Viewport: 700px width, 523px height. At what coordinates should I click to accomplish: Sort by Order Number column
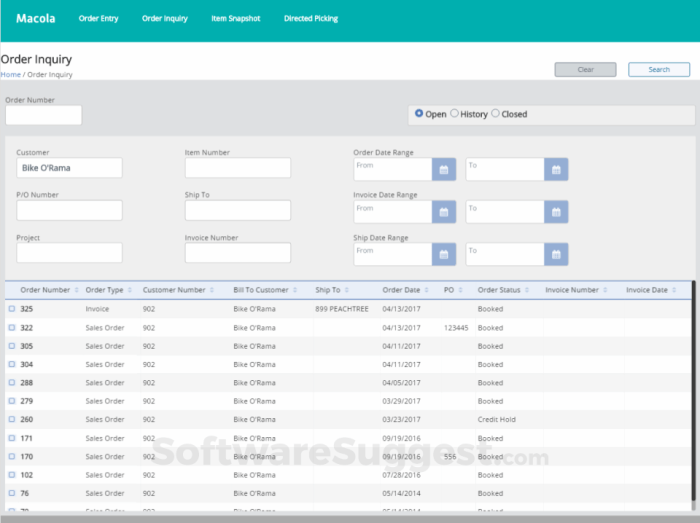[49, 290]
